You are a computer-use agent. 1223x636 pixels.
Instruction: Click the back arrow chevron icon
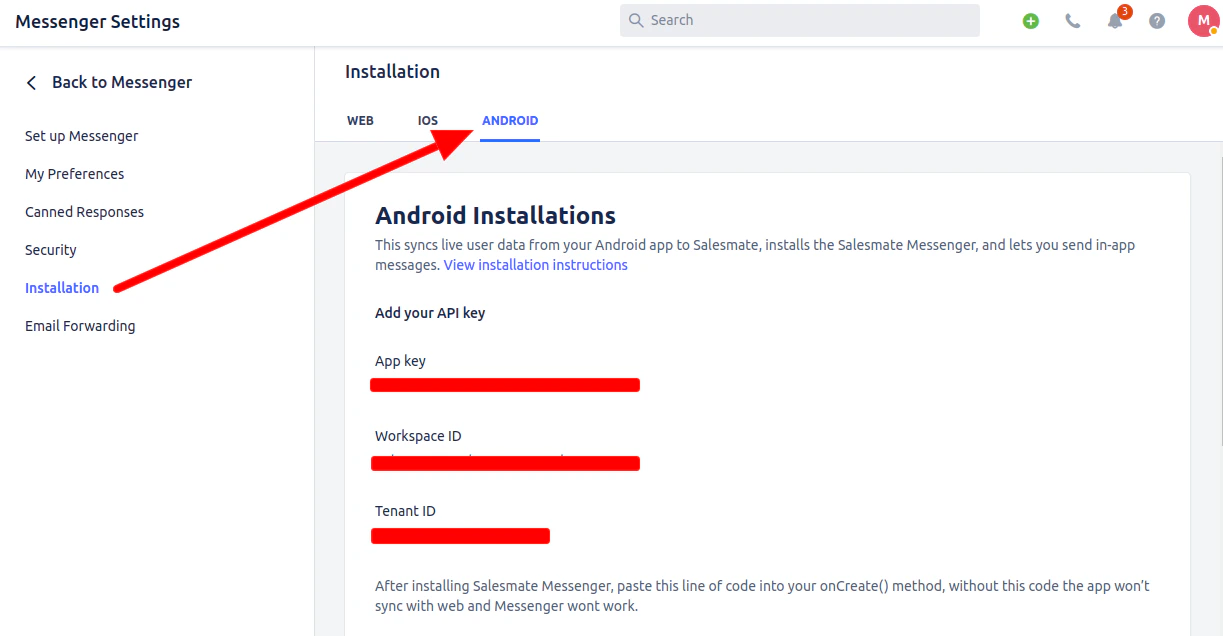(32, 83)
